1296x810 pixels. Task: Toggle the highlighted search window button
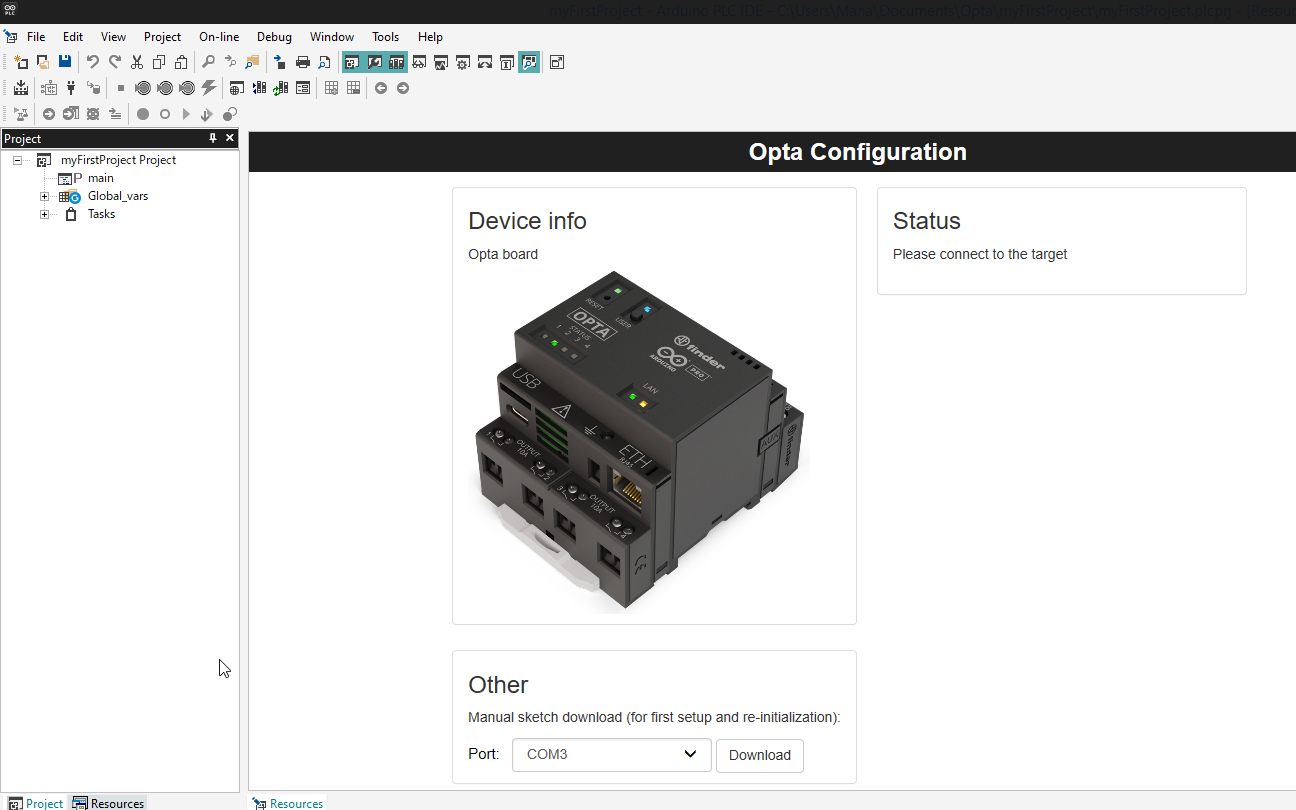tap(529, 62)
